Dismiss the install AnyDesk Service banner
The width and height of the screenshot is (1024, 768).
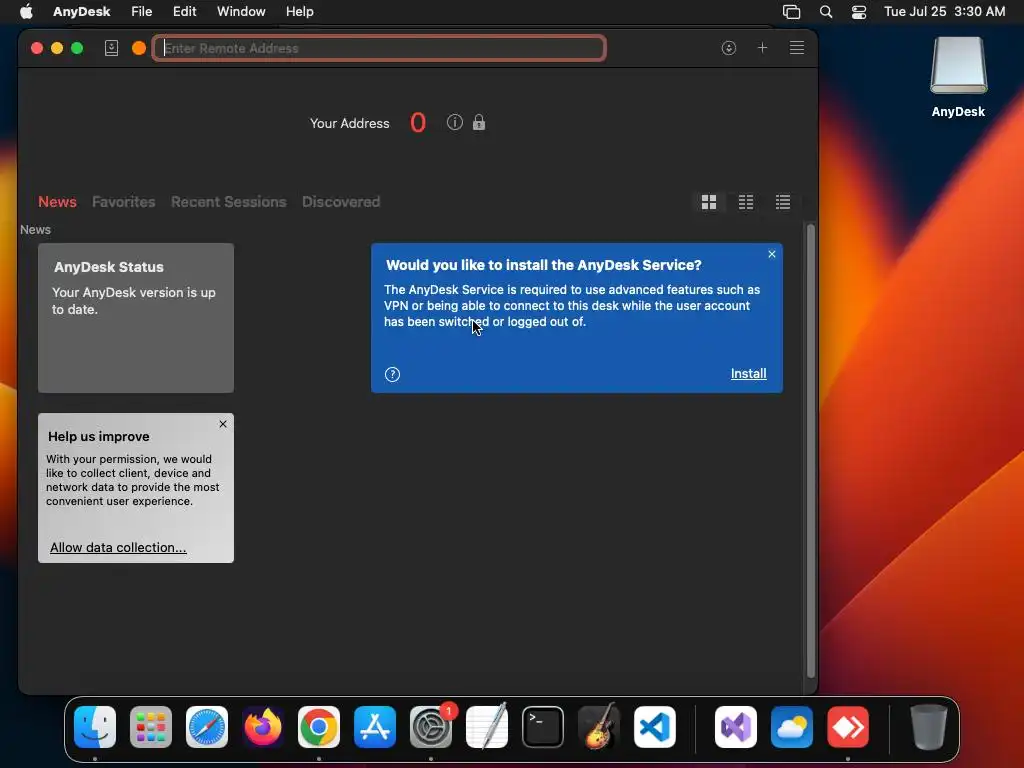(x=772, y=254)
